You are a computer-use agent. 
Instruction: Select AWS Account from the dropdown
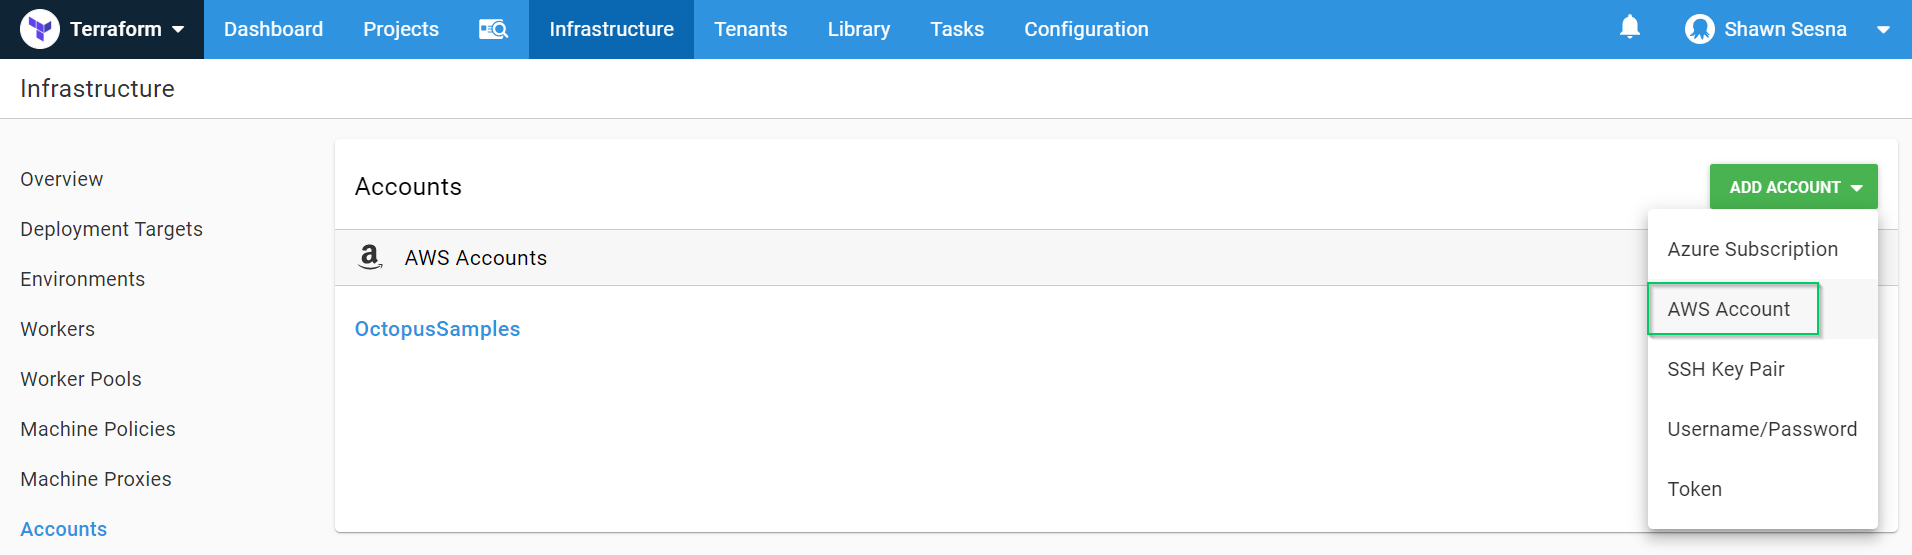(x=1729, y=309)
